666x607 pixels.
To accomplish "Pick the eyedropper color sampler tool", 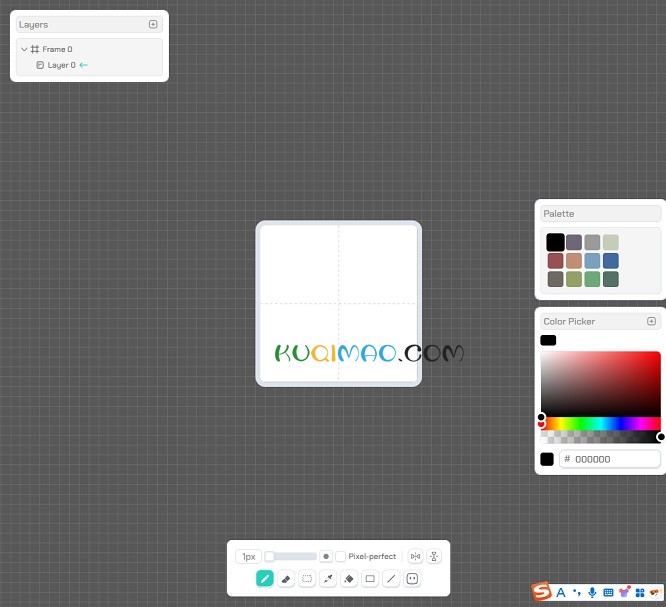I will (328, 578).
